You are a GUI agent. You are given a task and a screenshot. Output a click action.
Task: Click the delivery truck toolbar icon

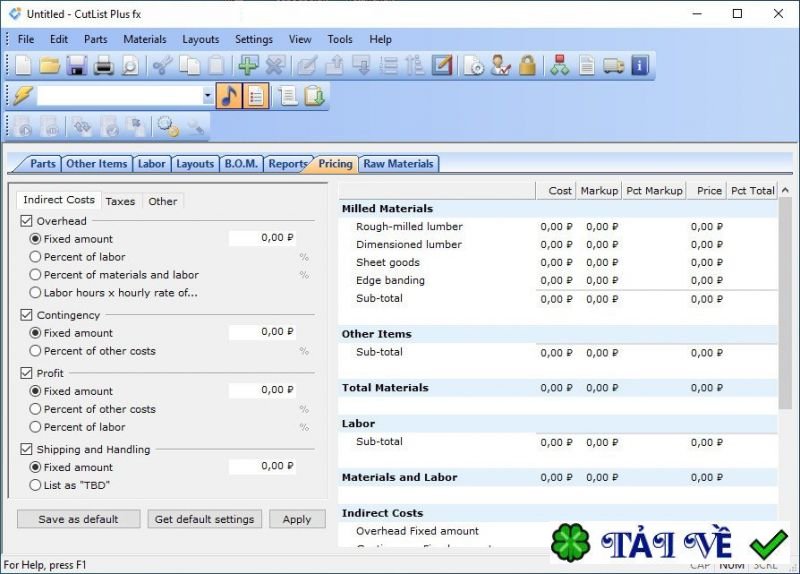[x=613, y=66]
